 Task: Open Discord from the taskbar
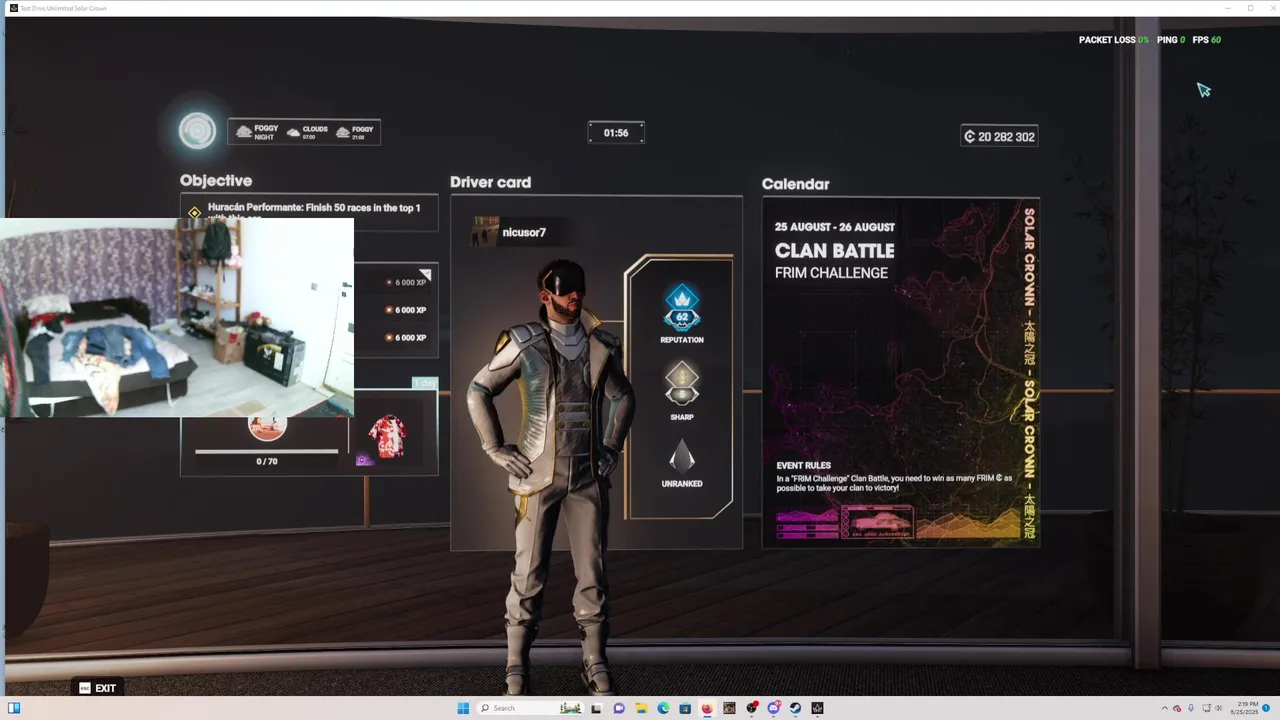tap(773, 708)
